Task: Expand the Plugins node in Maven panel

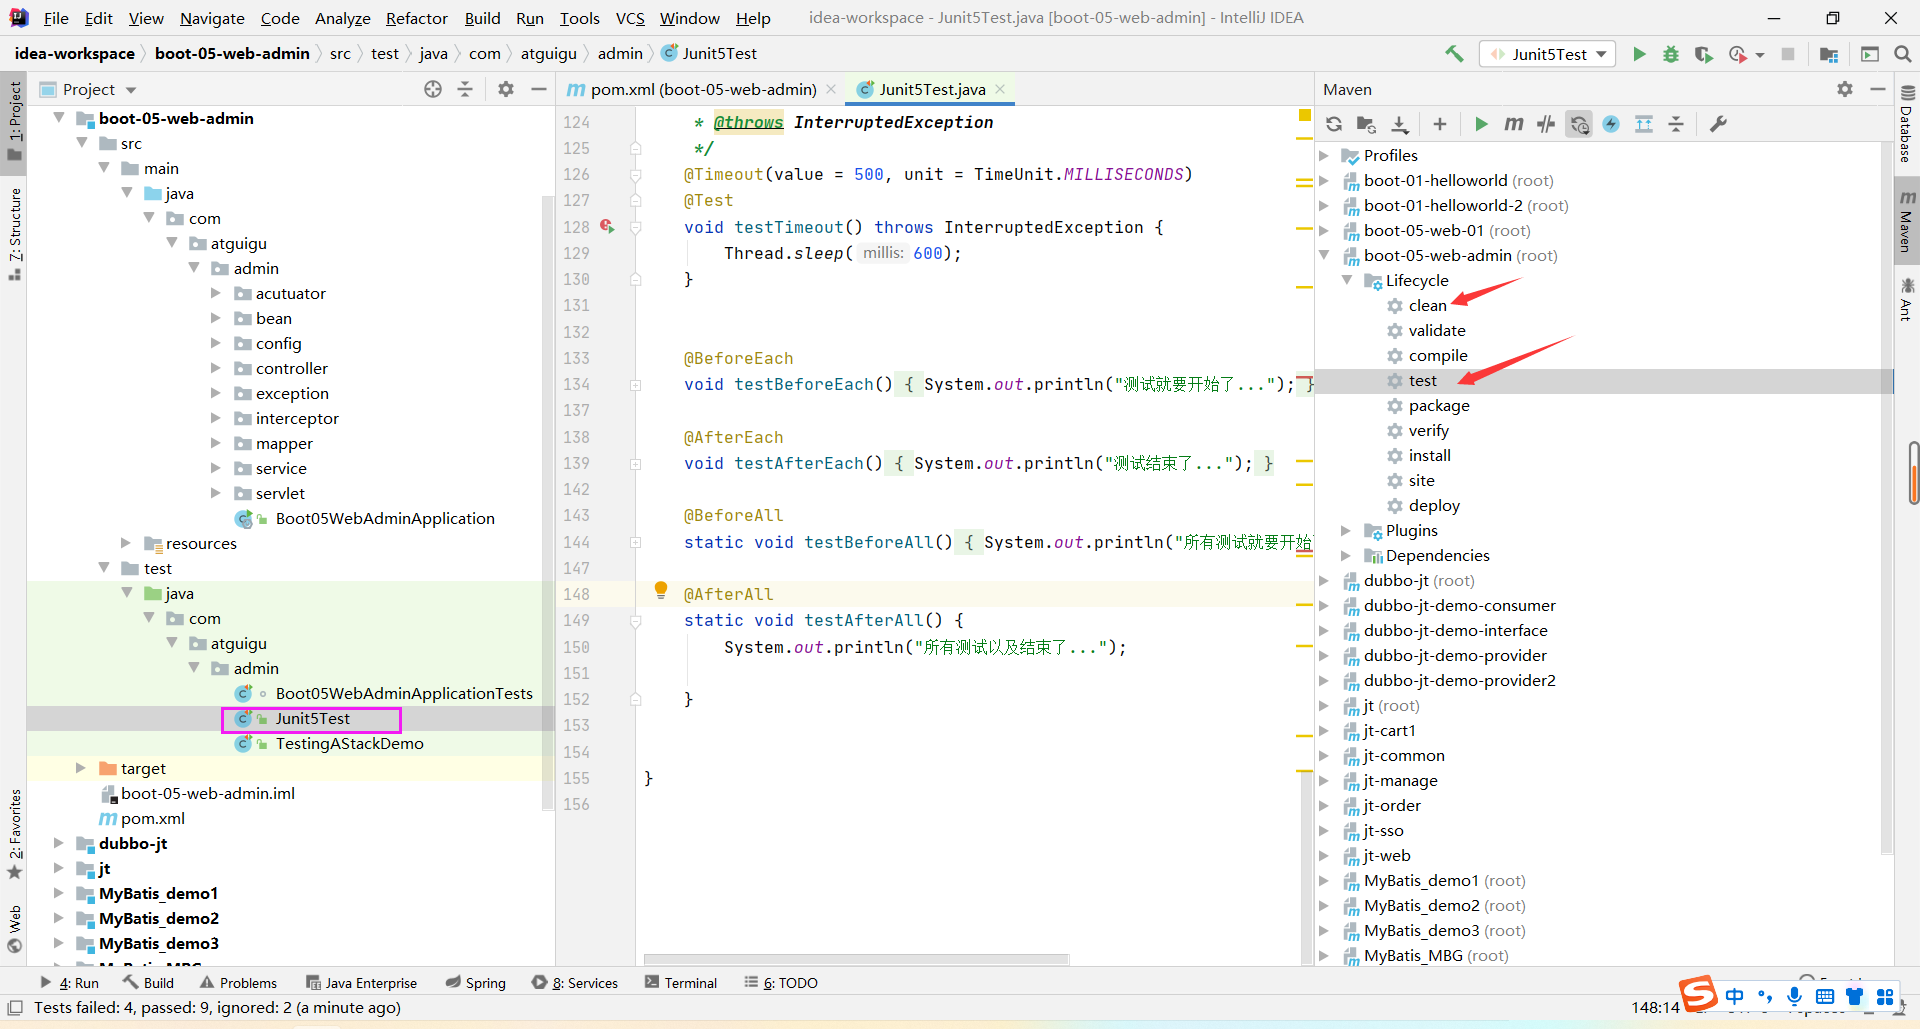Action: pyautogui.click(x=1346, y=531)
